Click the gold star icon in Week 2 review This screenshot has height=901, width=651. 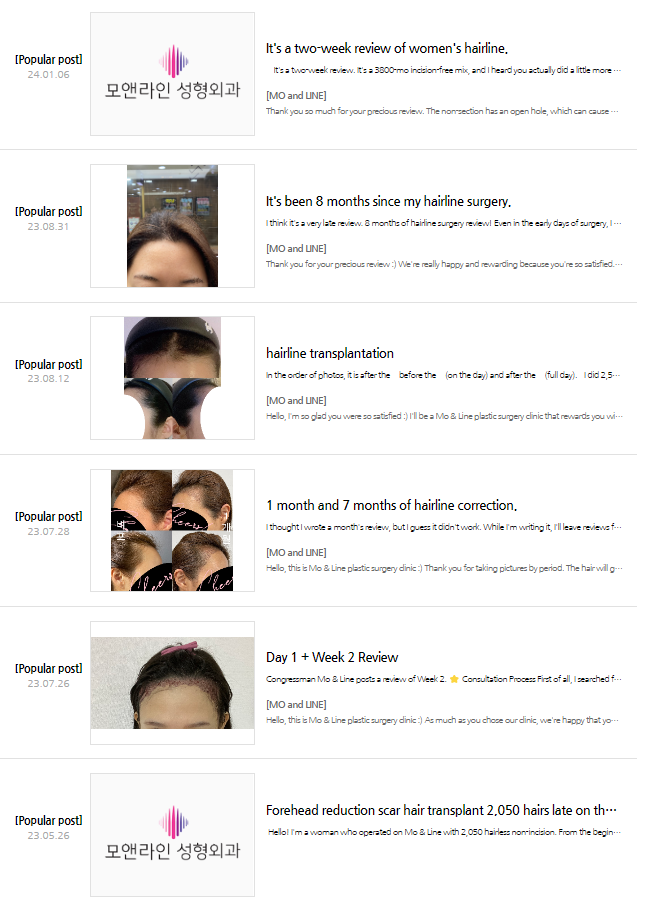click(x=454, y=679)
